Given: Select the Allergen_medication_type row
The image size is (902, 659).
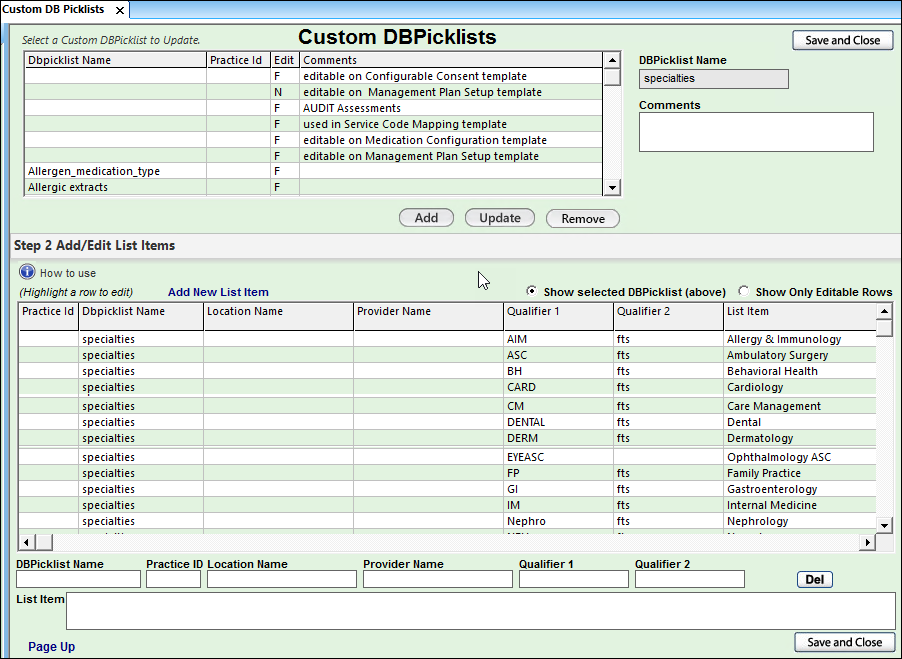Looking at the screenshot, I should coord(314,171).
